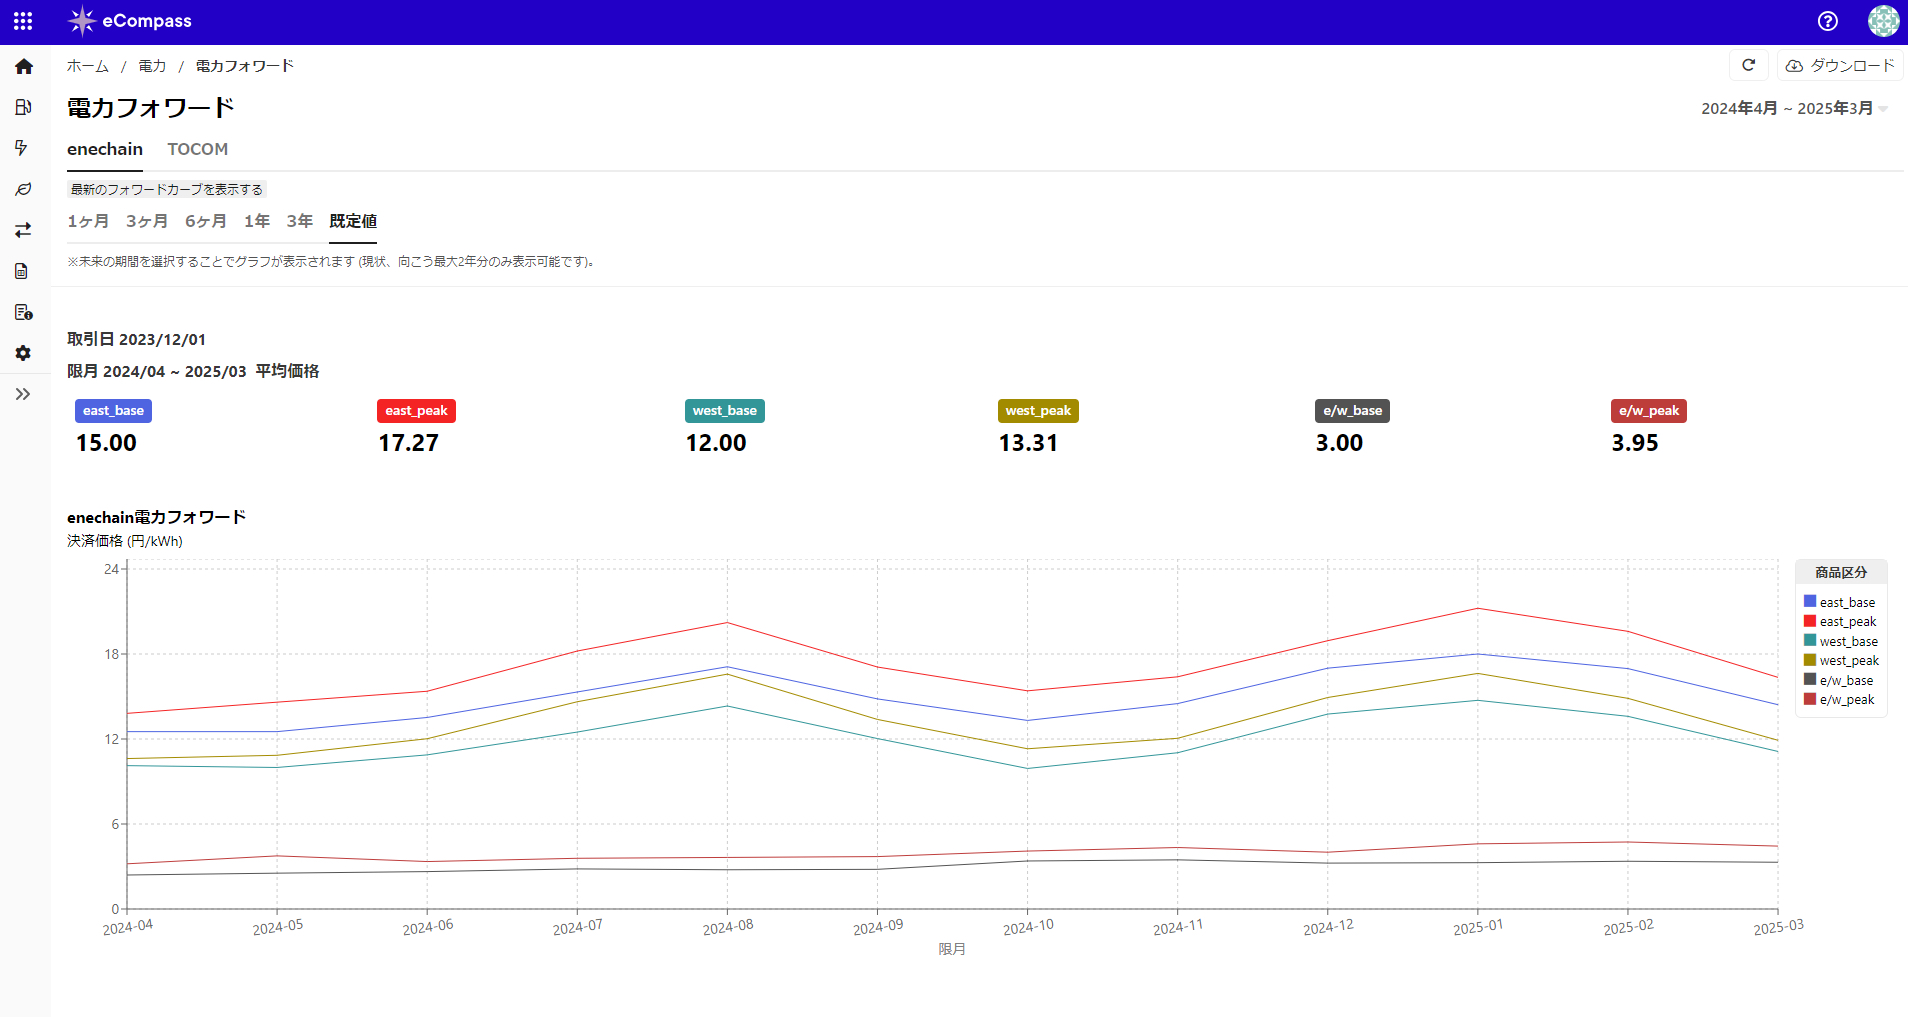Toggle west_base series in the chart legend
The height and width of the screenshot is (1017, 1908).
1841,641
